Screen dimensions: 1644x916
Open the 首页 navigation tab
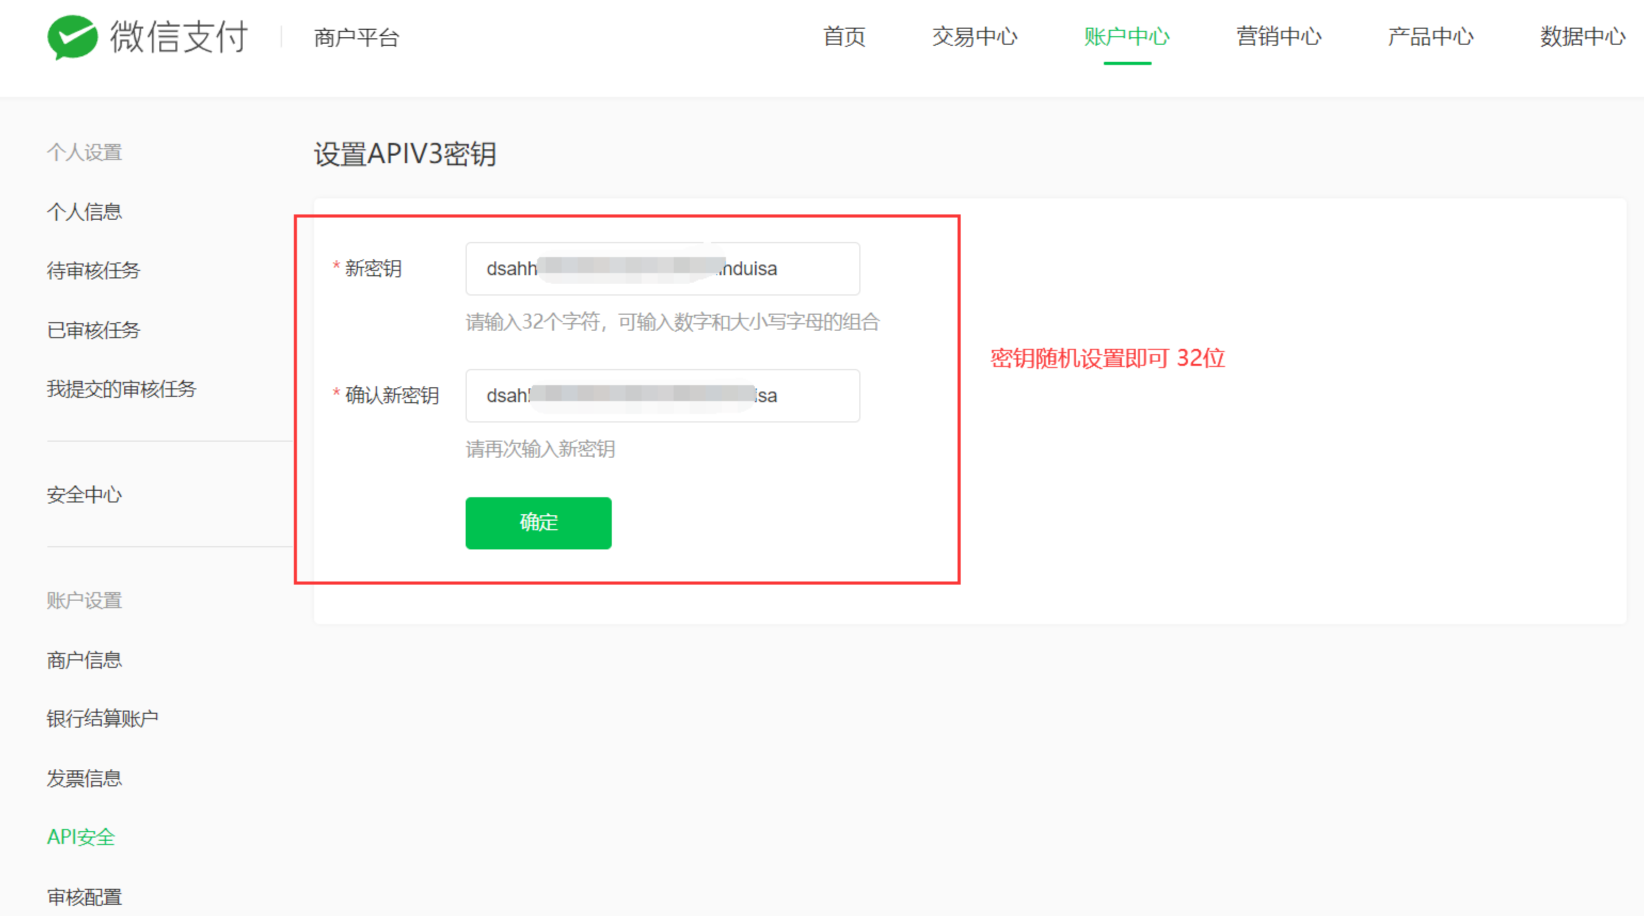[843, 37]
